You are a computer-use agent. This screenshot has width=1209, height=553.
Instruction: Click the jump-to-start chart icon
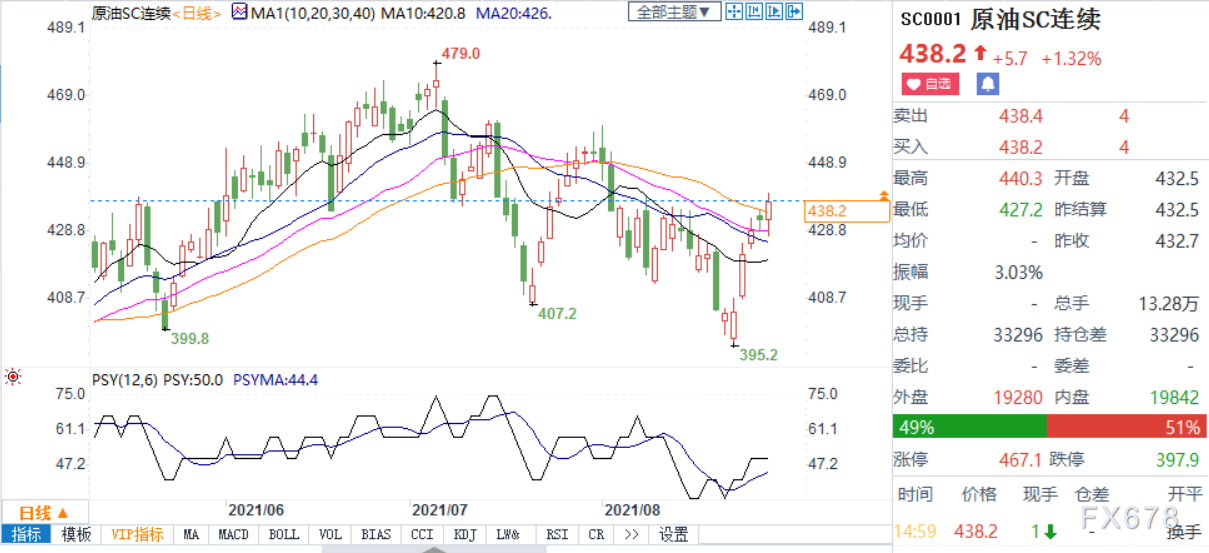[x=752, y=12]
